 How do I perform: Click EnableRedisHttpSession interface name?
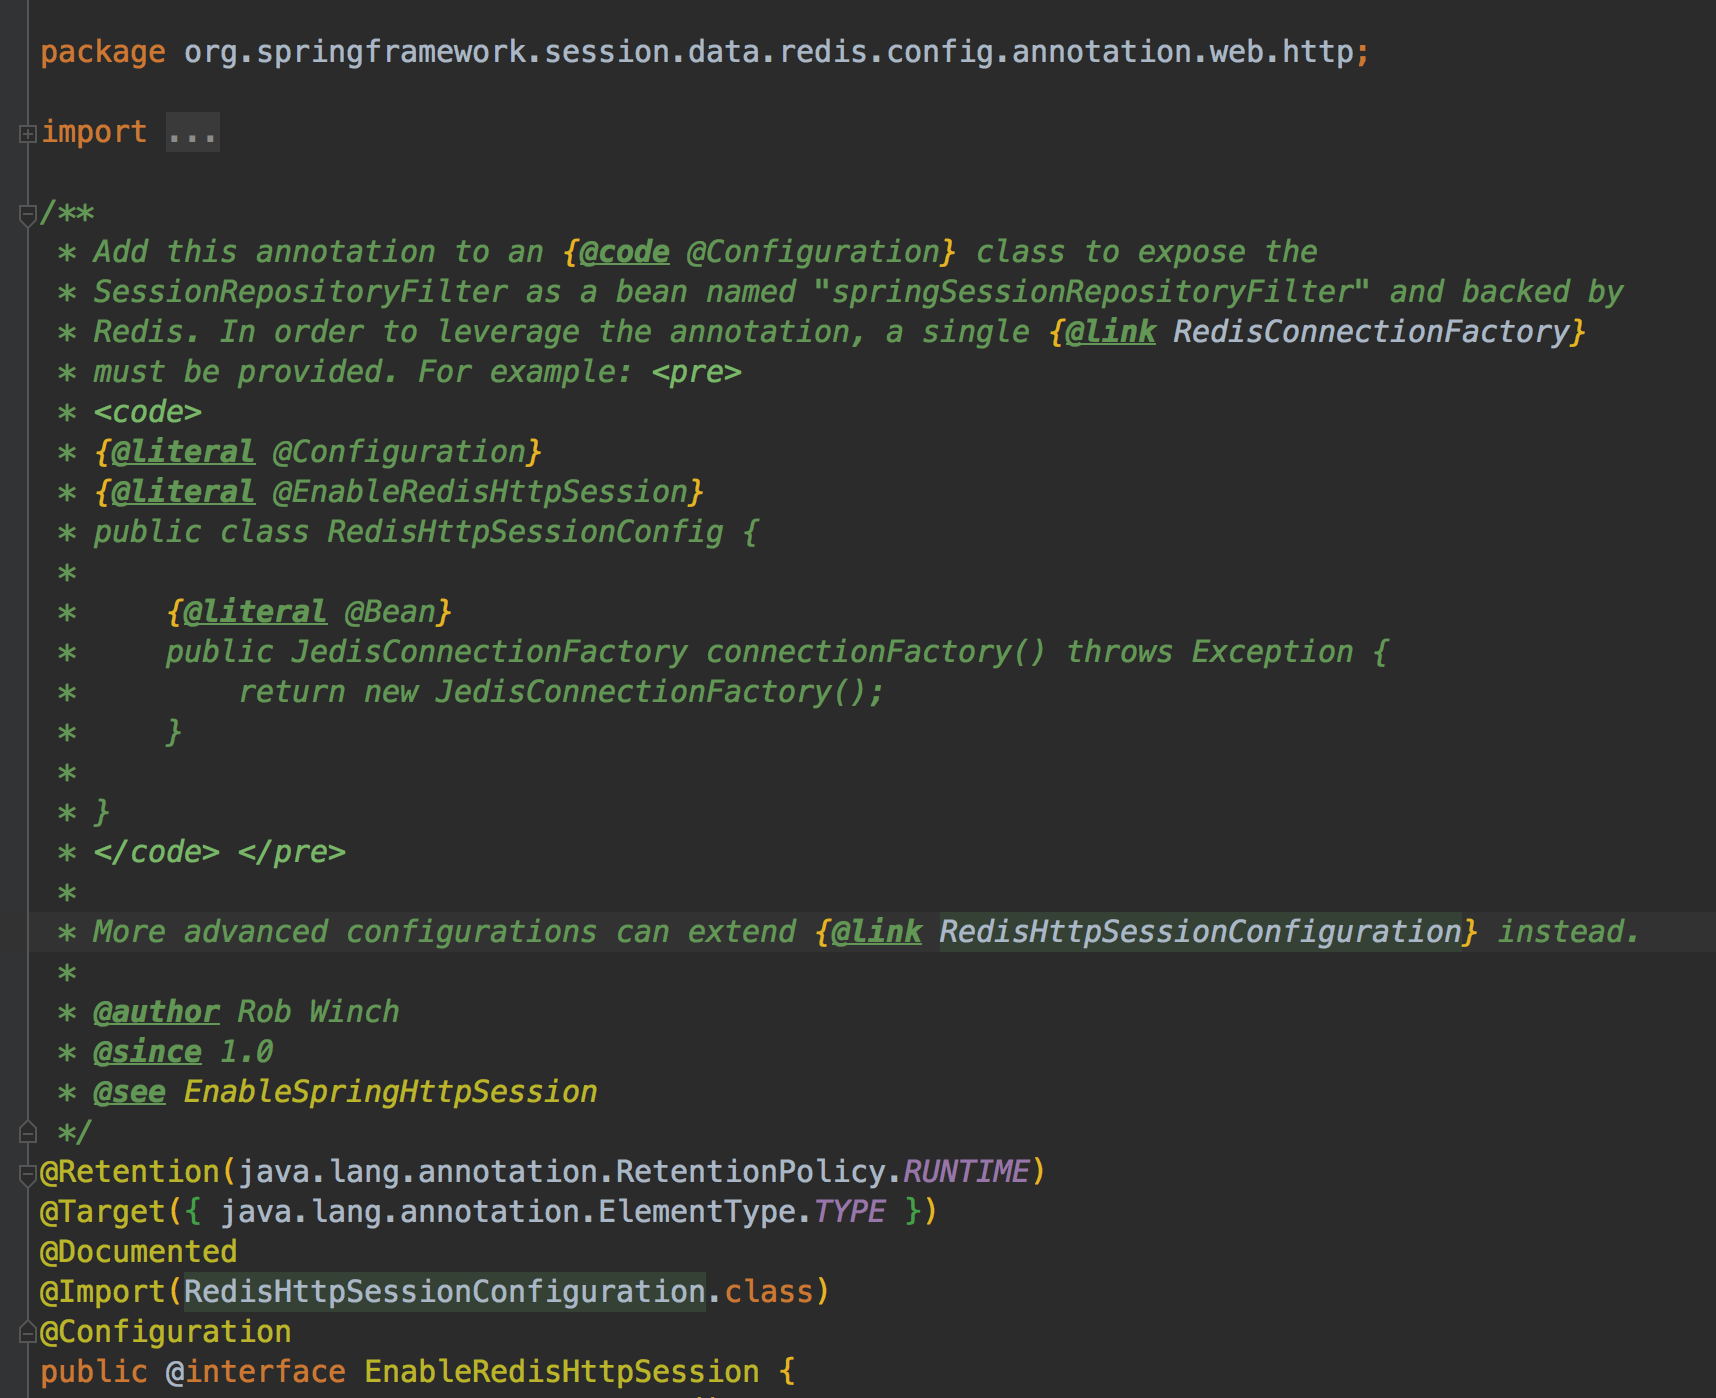point(562,1372)
